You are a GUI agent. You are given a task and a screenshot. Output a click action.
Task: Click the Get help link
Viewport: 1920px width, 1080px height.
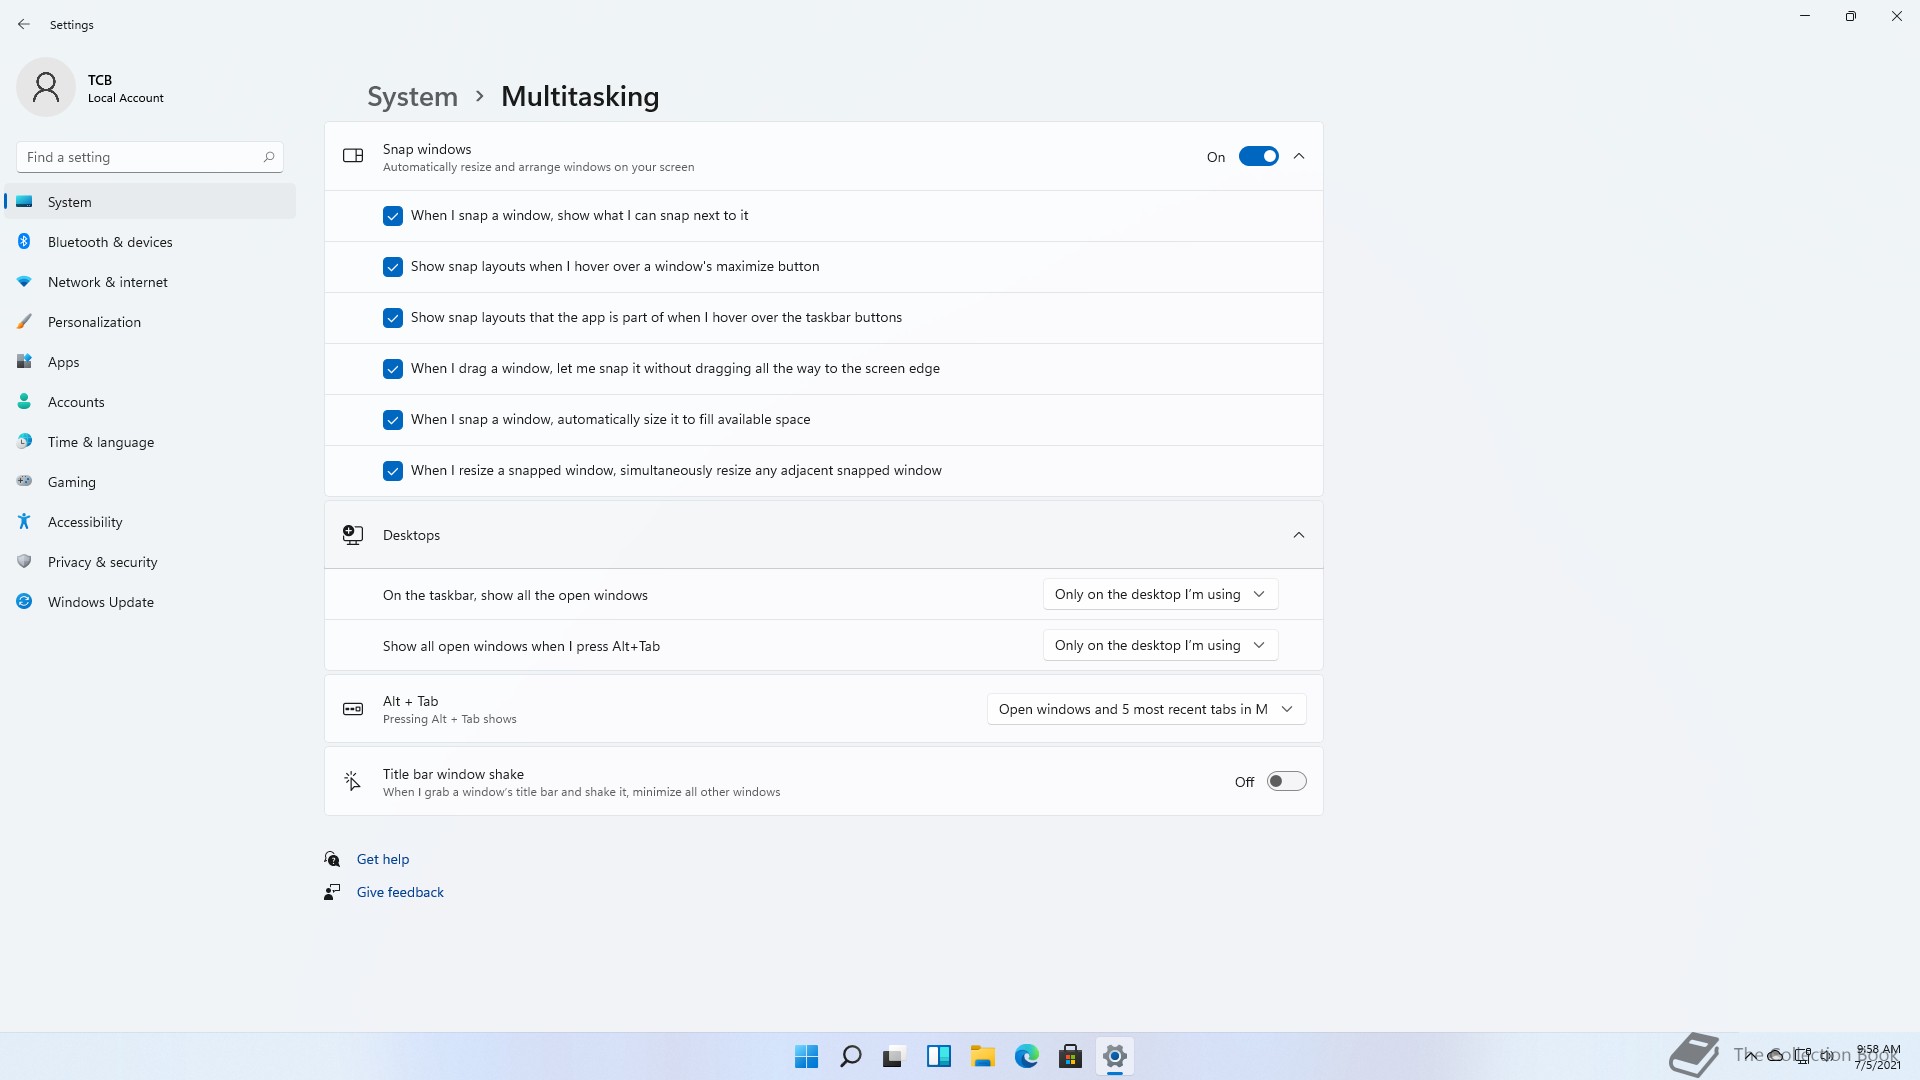[x=382, y=859]
